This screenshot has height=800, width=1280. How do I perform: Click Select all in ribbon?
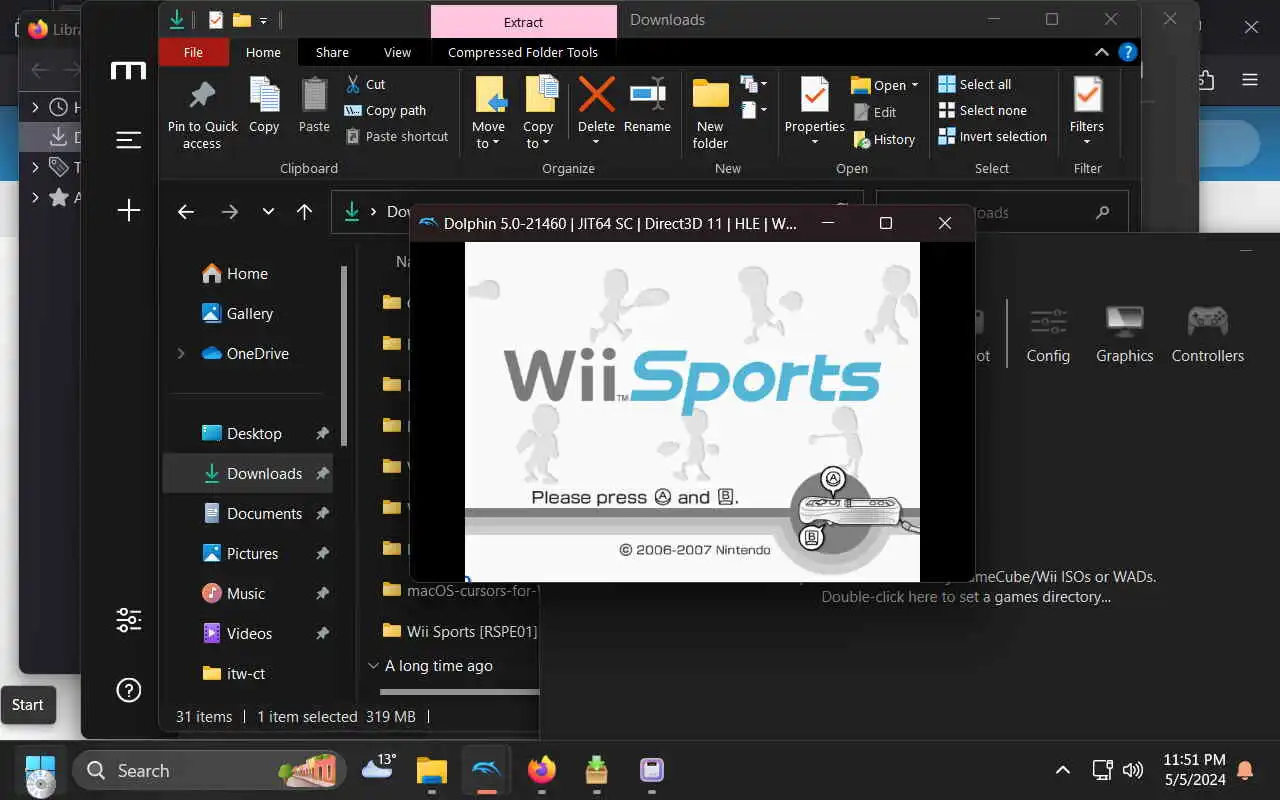[x=975, y=84]
